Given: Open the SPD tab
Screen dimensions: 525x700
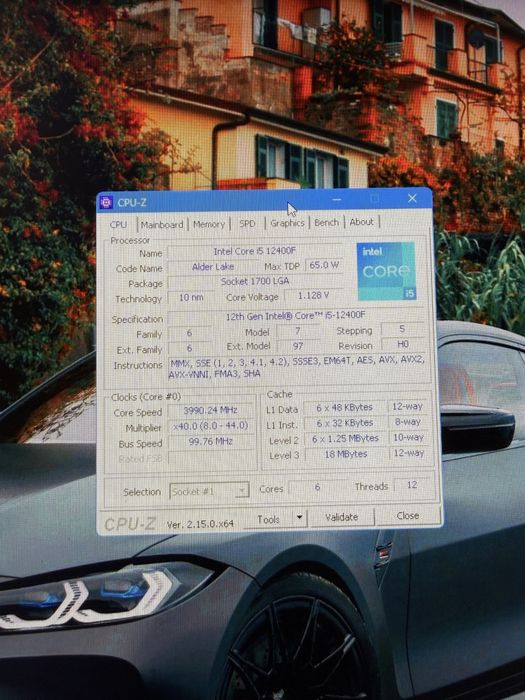Looking at the screenshot, I should 247,223.
